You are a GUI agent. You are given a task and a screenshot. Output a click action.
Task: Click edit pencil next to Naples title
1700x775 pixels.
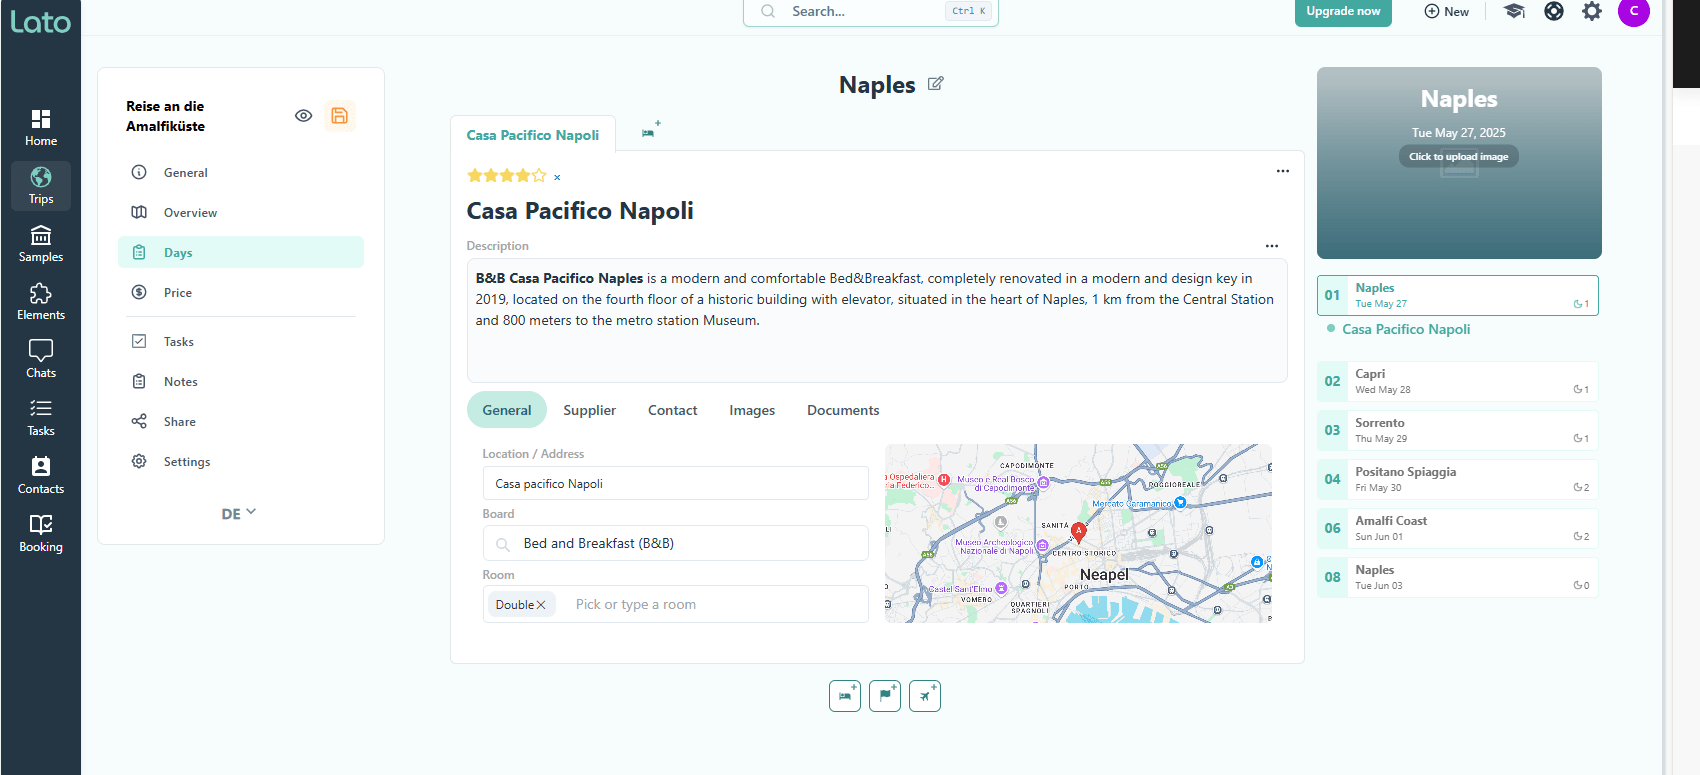(935, 84)
